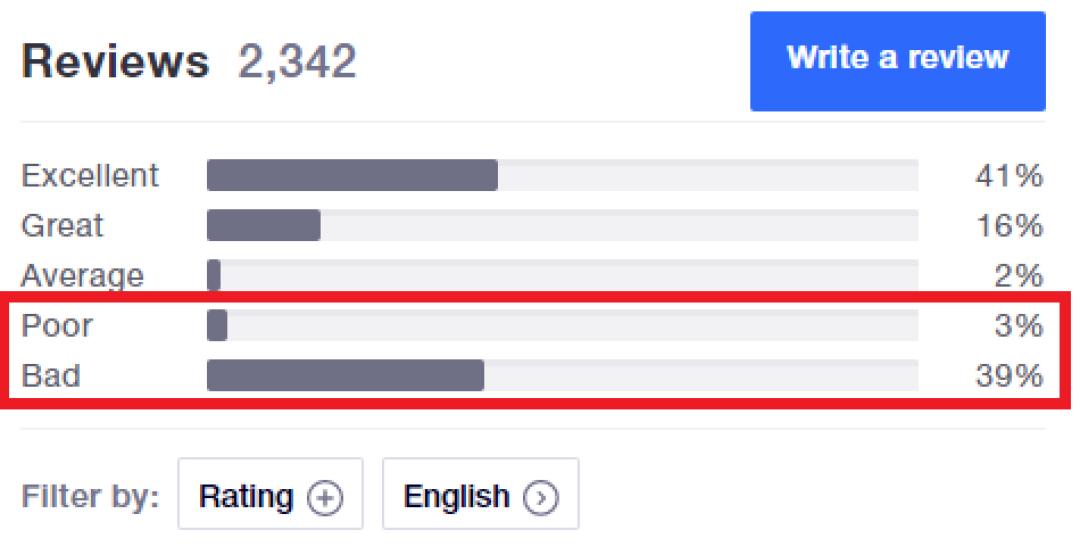Click the plus icon beside Rating

(323, 497)
